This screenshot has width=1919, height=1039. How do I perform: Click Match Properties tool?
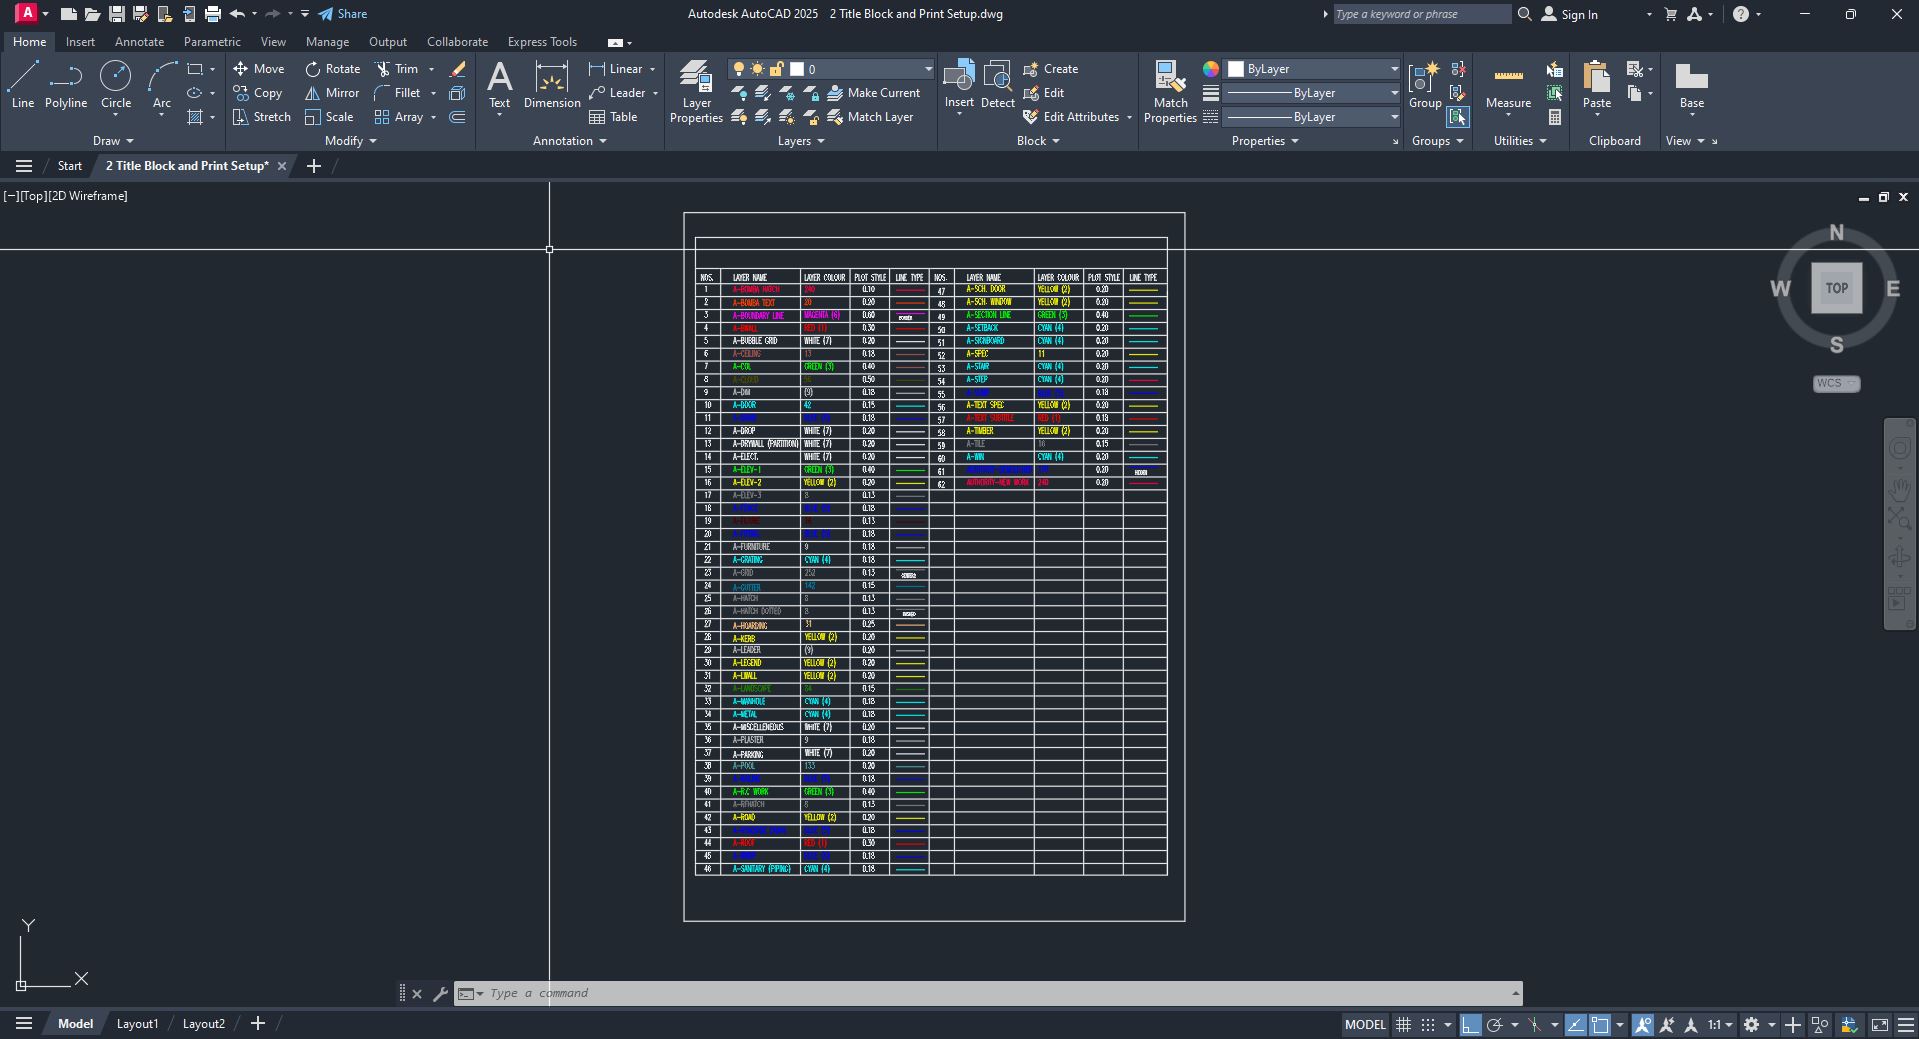[x=1170, y=91]
